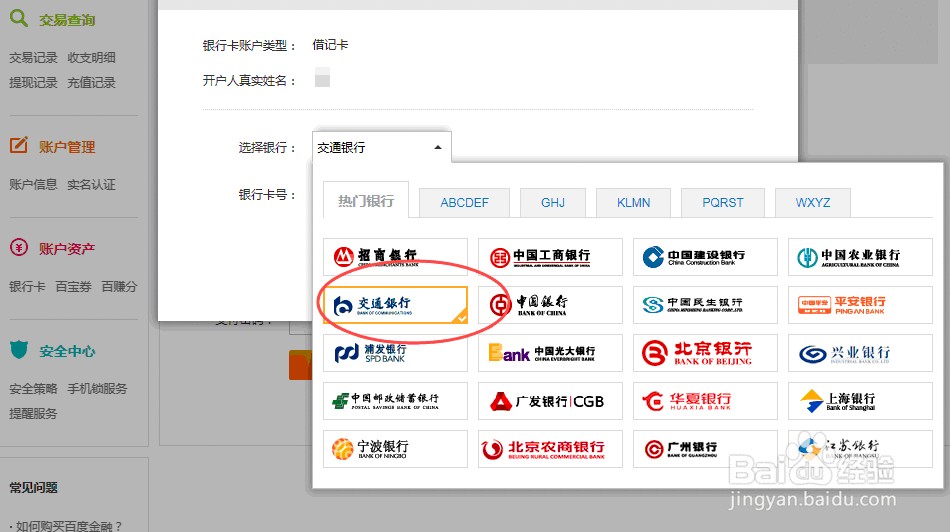Select SPD Bank 浦发银行 tile
950x532 pixels.
pos(395,353)
